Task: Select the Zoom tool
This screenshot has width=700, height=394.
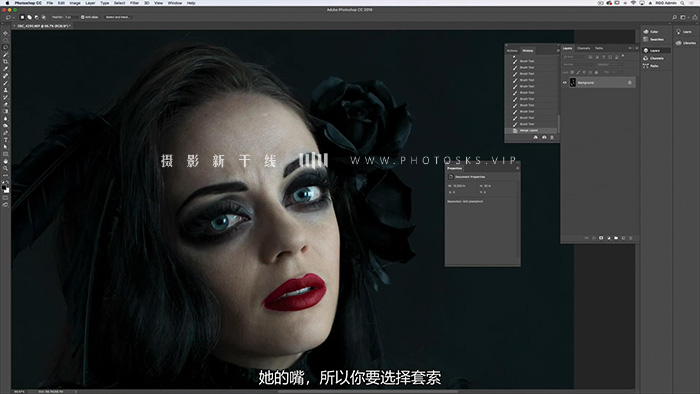Action: tap(5, 168)
